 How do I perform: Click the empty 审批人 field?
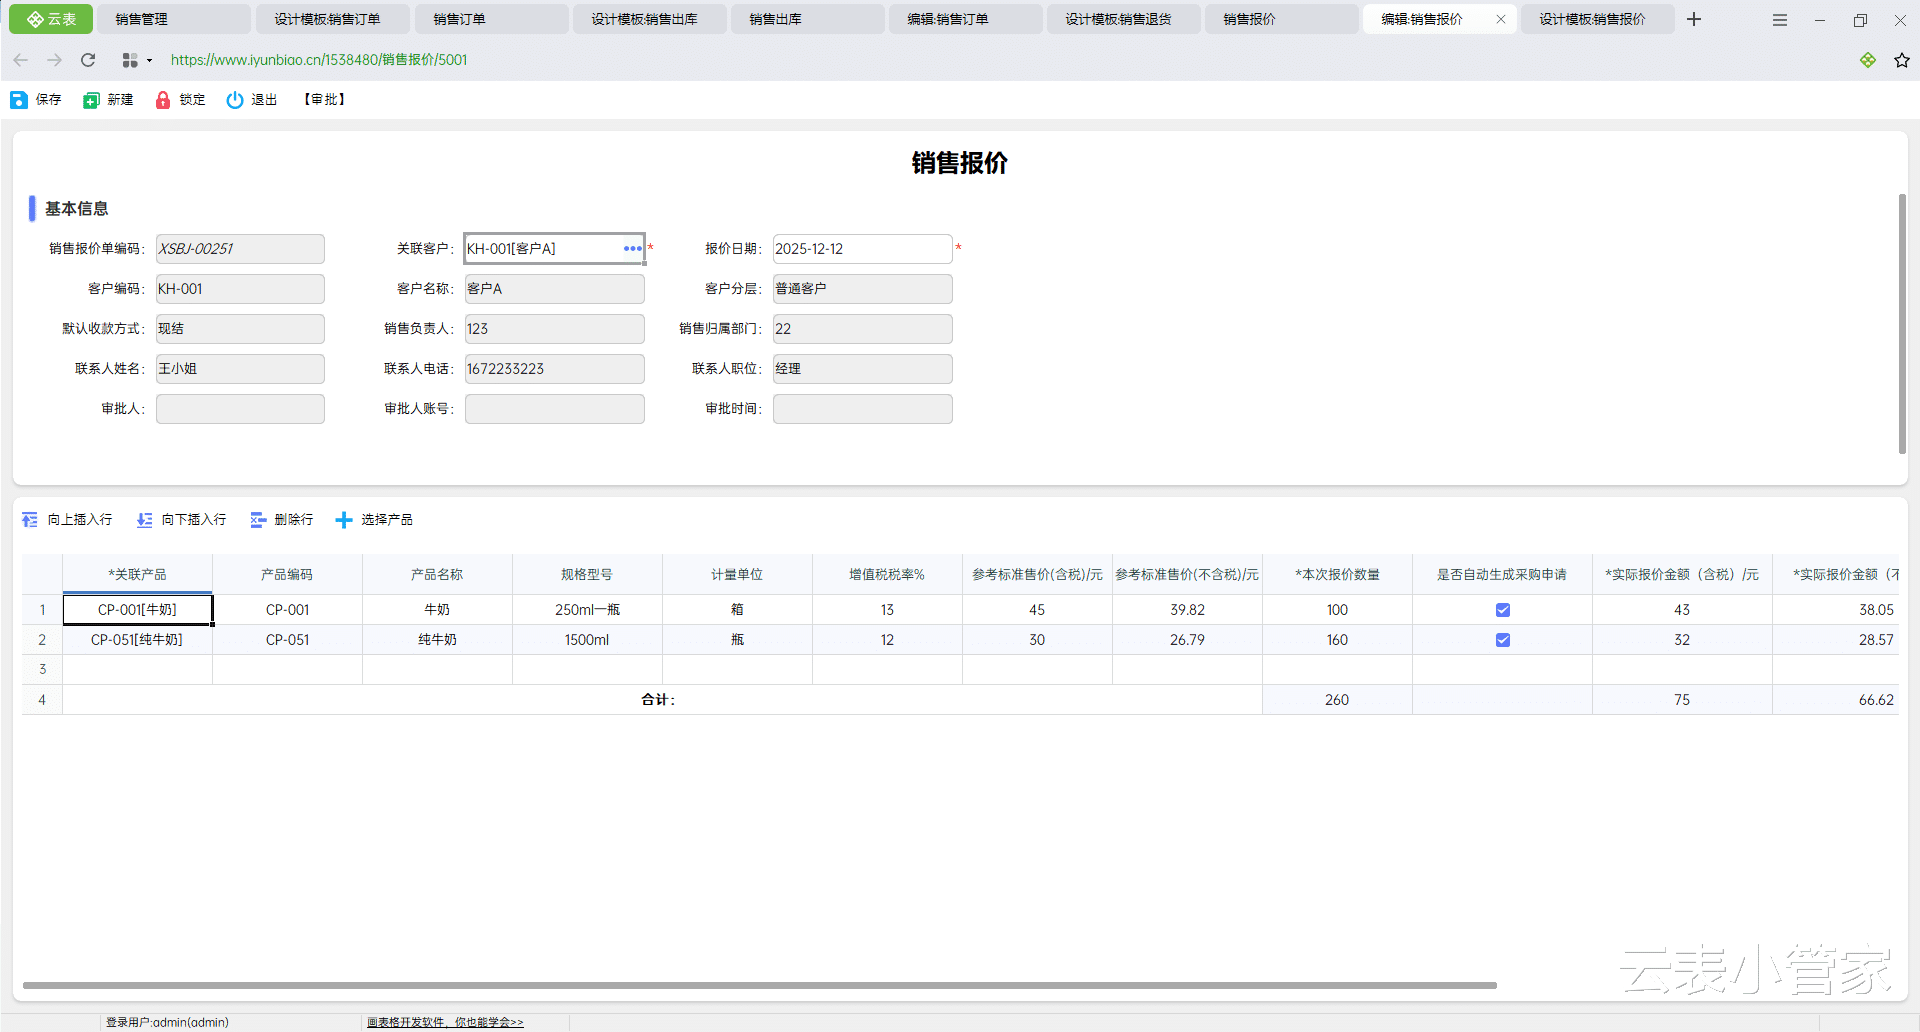point(240,409)
